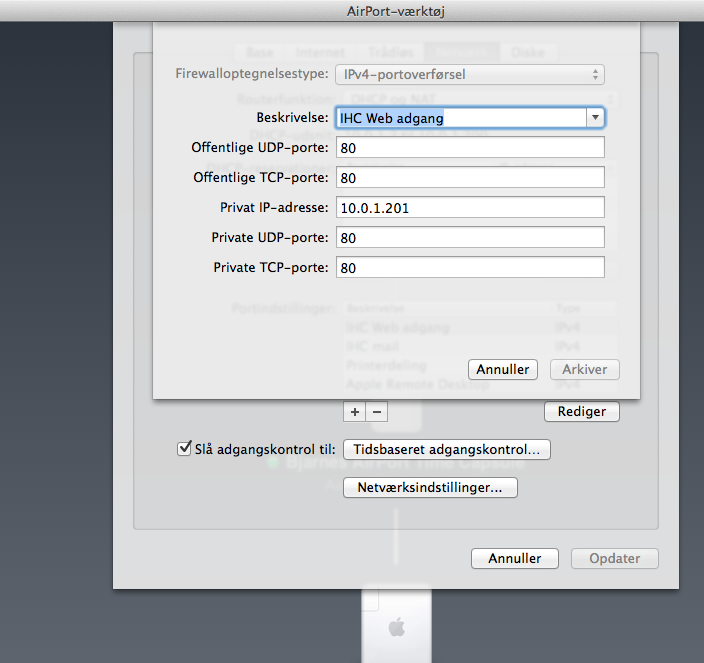Cancel the port mapping sheet with Annuller
The image size is (704, 663).
click(x=502, y=369)
